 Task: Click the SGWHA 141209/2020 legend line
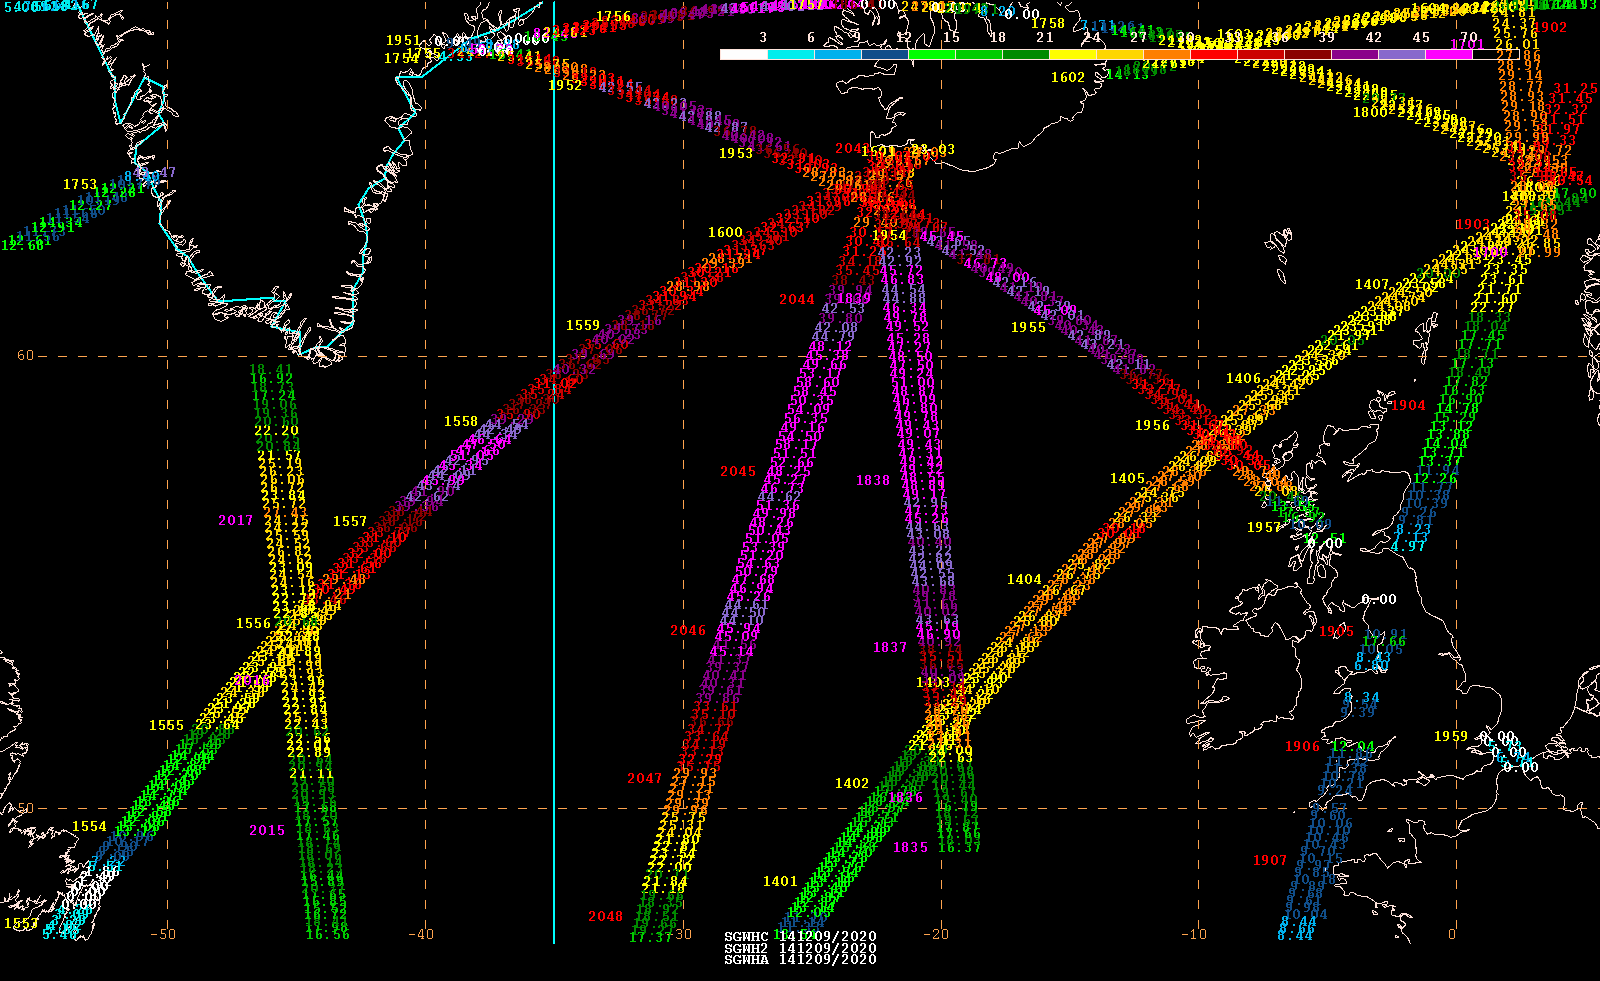[800, 959]
